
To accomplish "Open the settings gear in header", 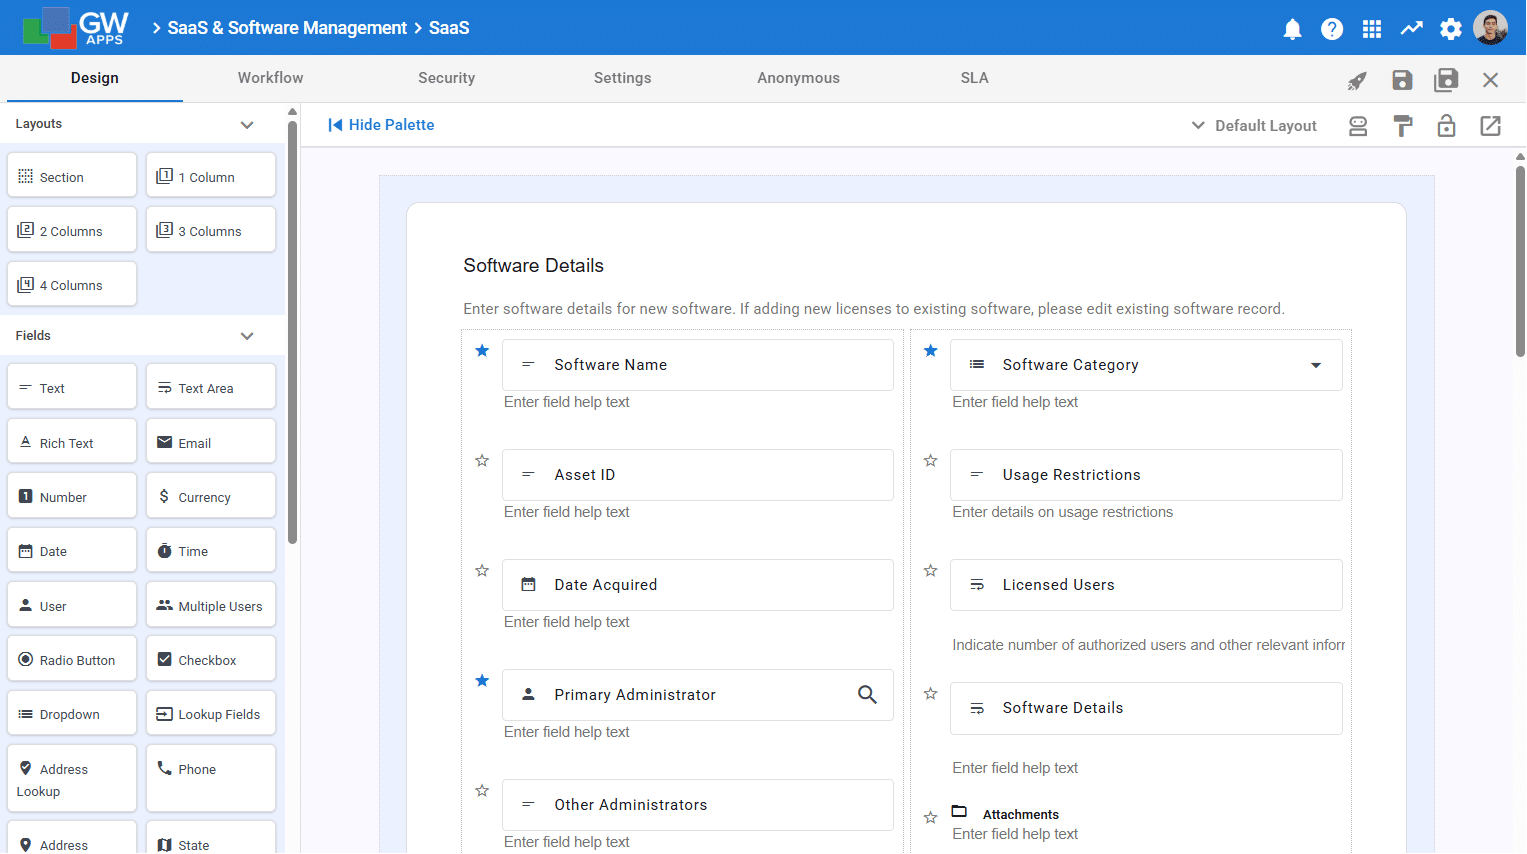I will [1451, 29].
